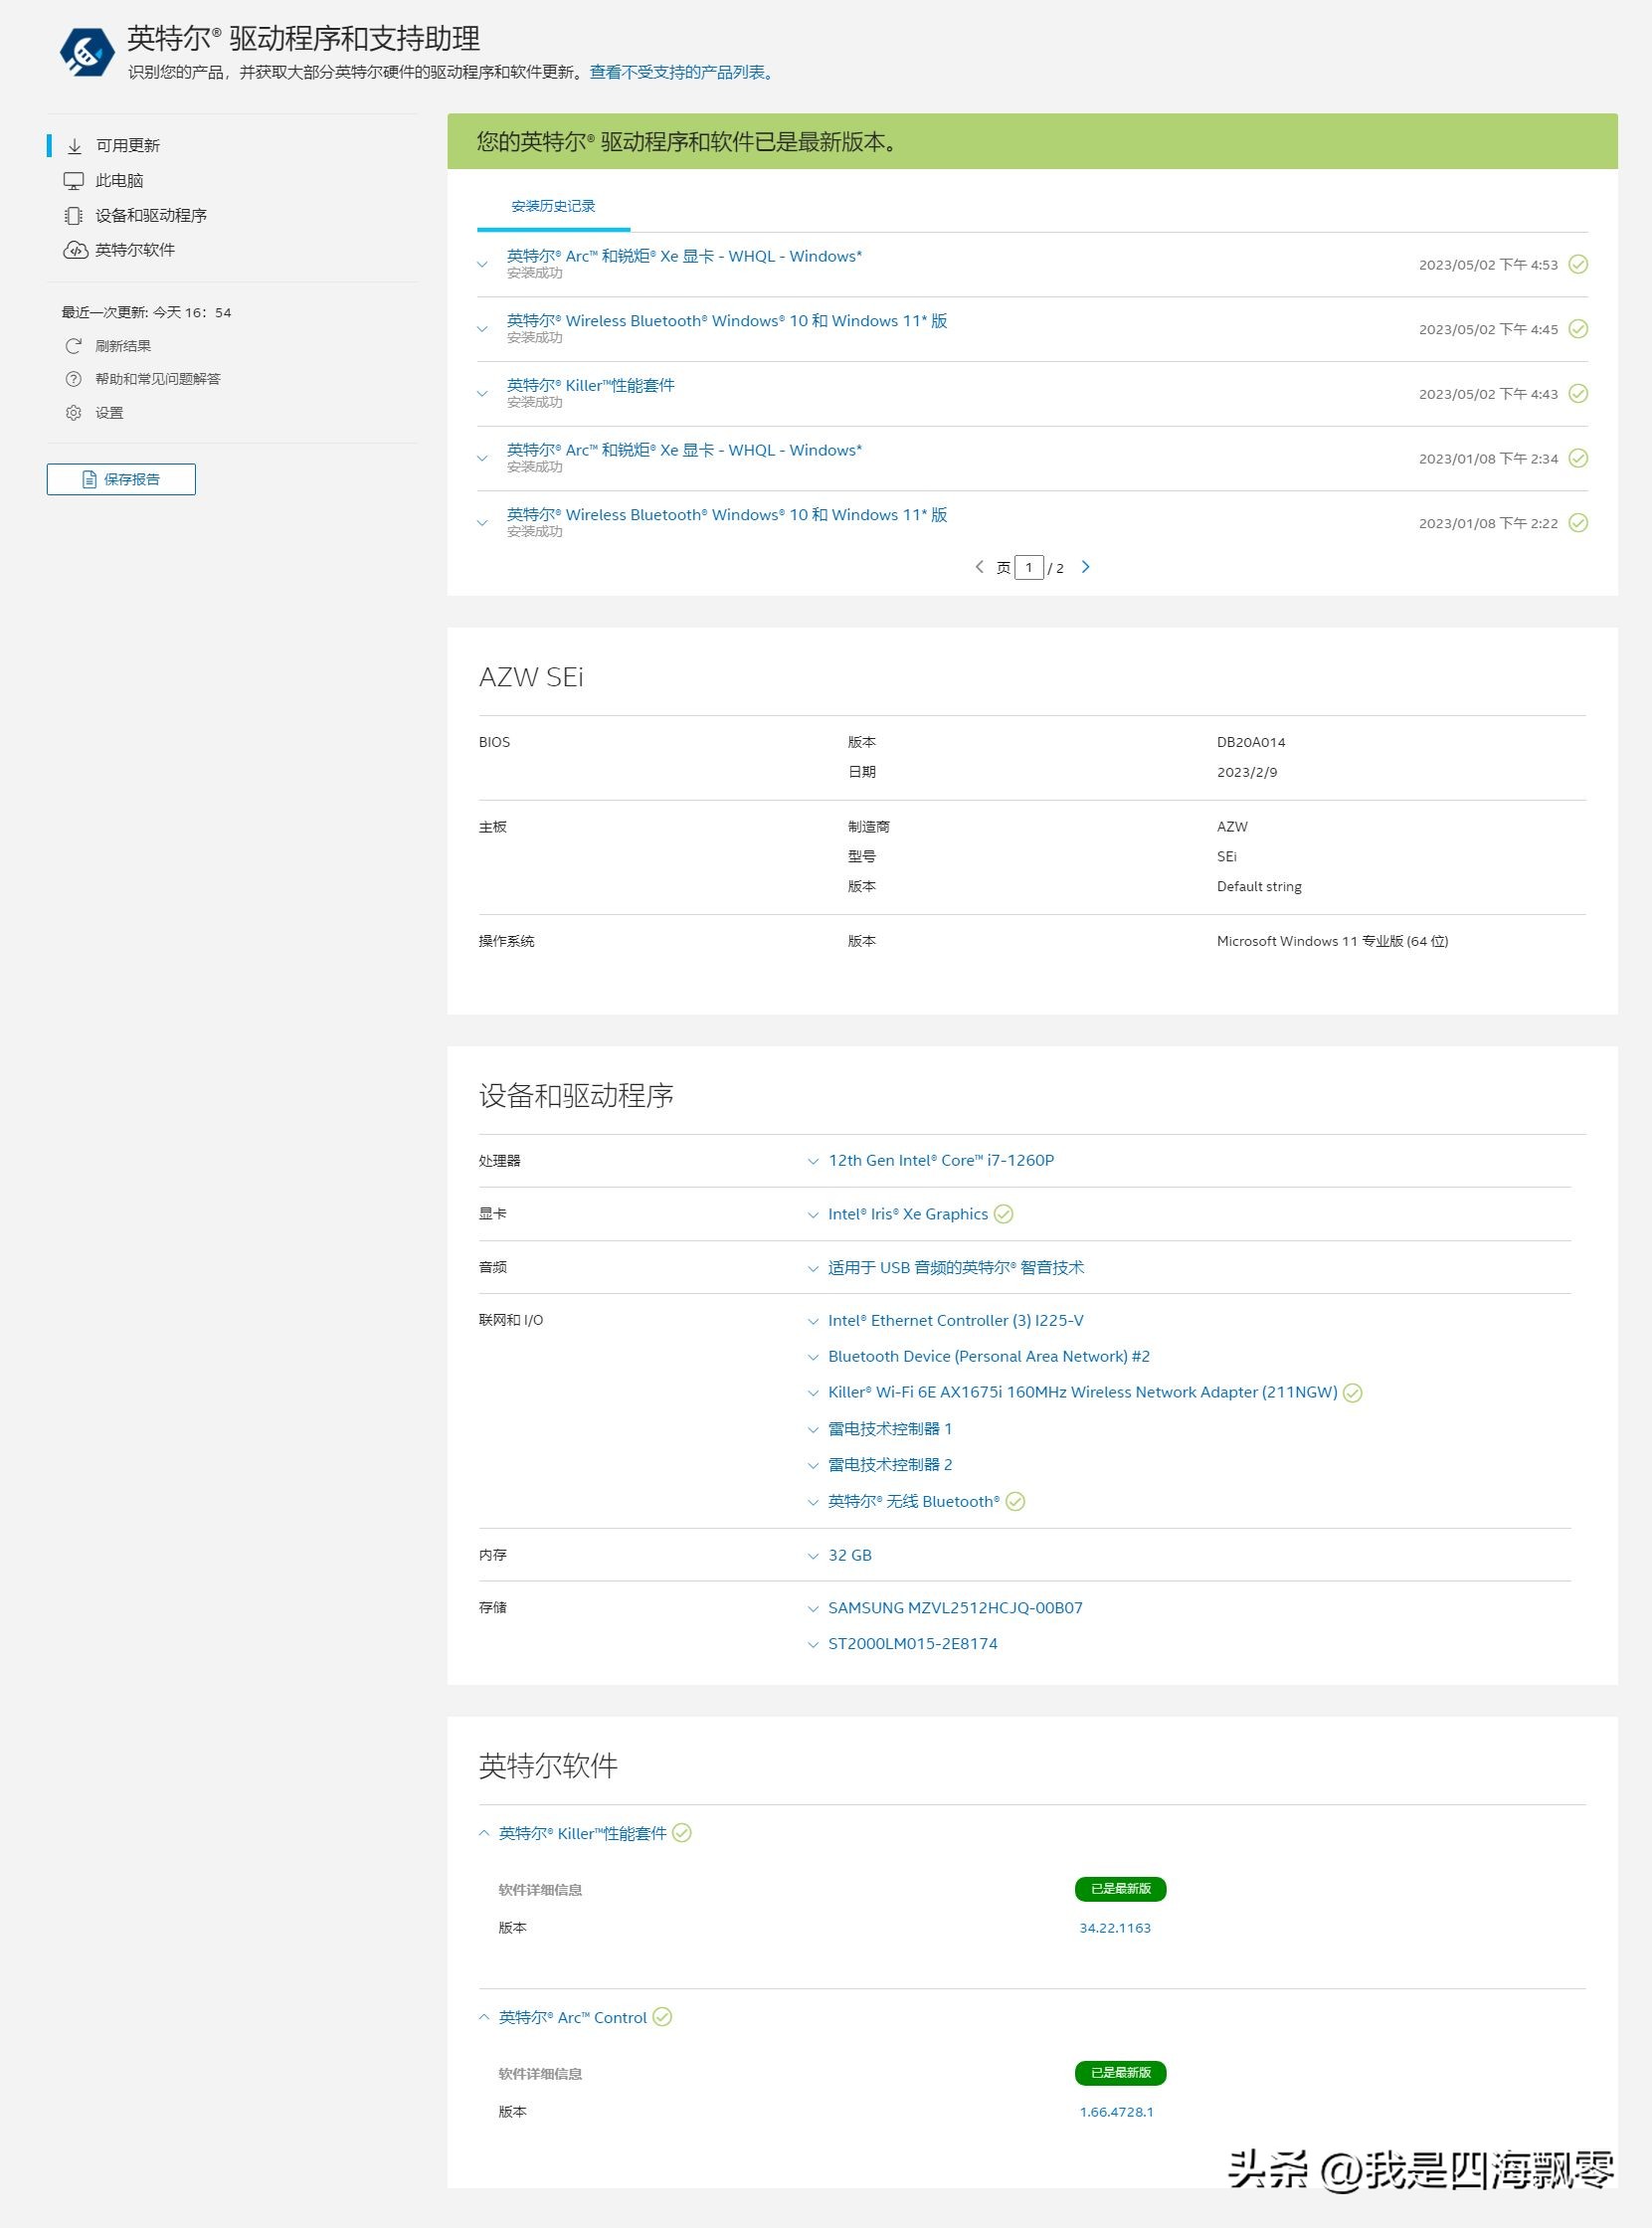Select 可用更新 in the sidebar

pyautogui.click(x=128, y=146)
